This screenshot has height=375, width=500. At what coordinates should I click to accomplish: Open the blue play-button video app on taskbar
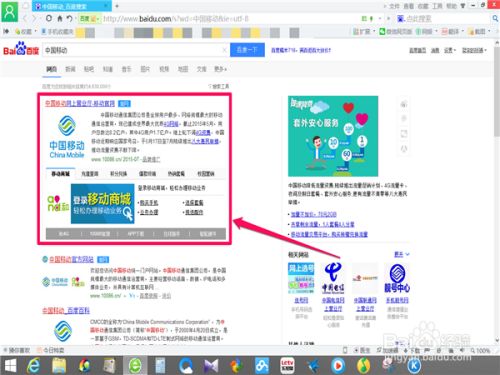point(338,366)
